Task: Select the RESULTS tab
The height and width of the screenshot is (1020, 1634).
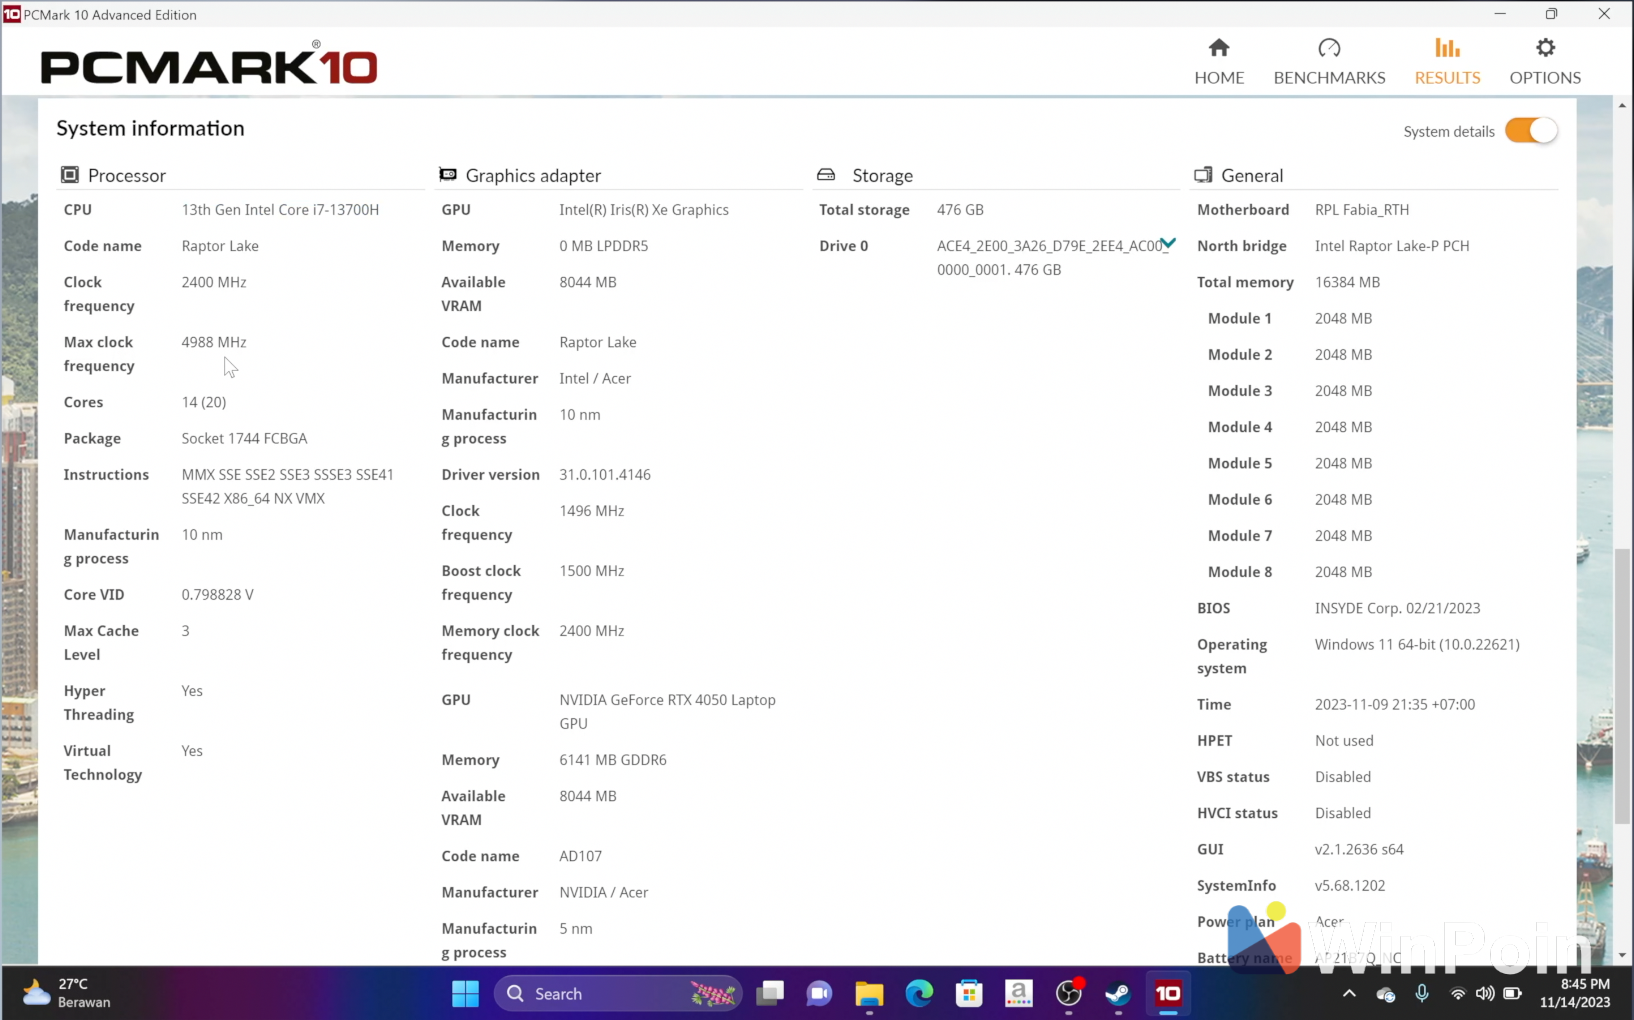Action: pos(1447,62)
